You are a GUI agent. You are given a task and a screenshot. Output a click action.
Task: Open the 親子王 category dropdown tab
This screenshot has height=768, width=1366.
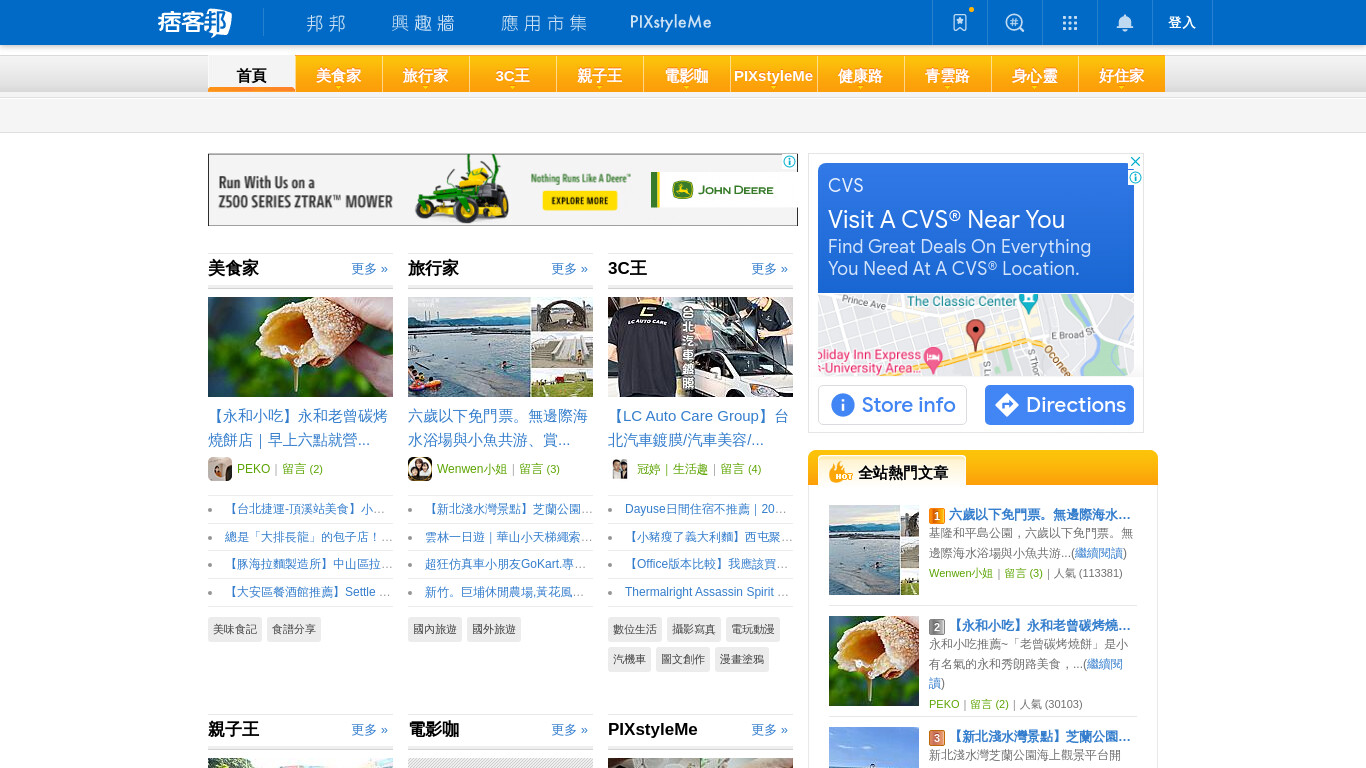[x=600, y=75]
